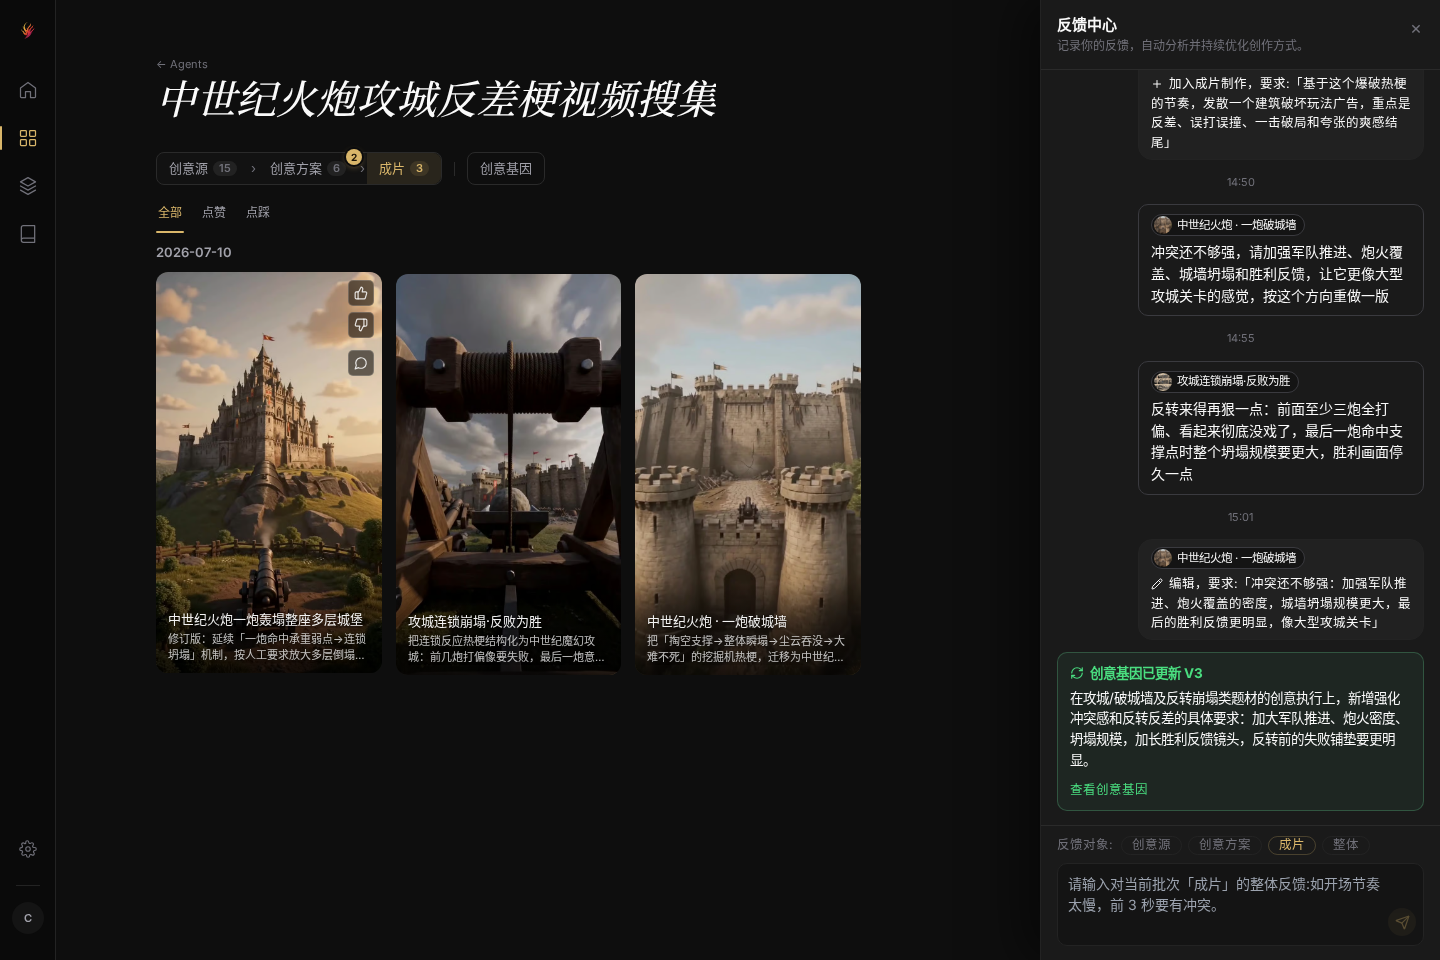
Task: Click the 中世纪火炮 · 一炮破城墙 tag at 15:01
Action: 1227,558
